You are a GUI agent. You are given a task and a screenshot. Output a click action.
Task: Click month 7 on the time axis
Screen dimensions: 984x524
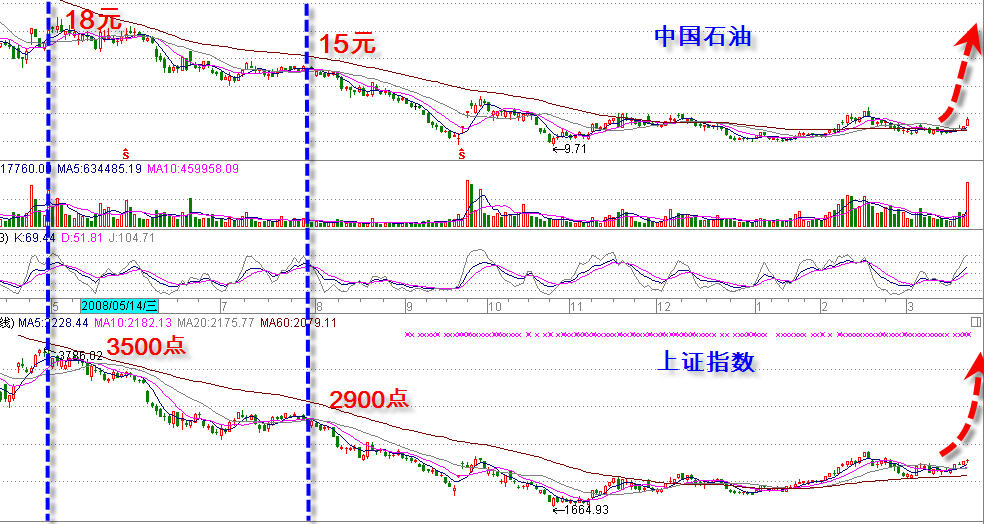click(223, 307)
